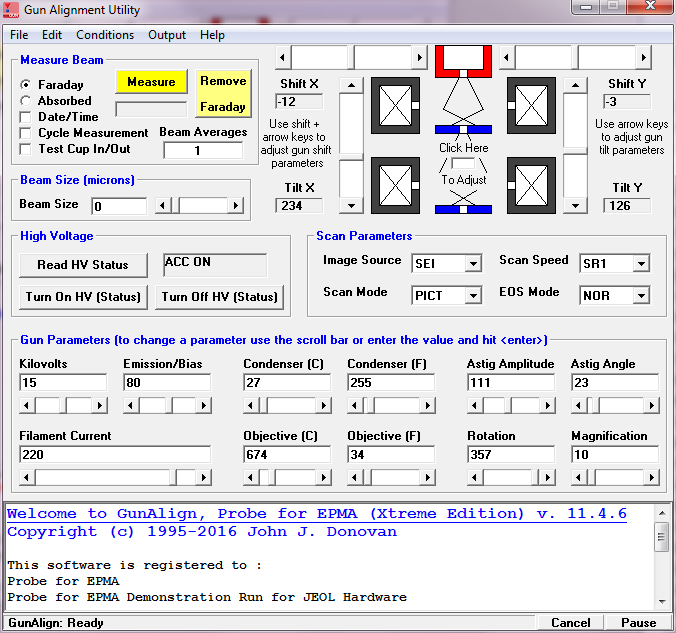Expand the Scan Speed dropdown
Image resolution: width=676 pixels, height=633 pixels.
coord(640,264)
